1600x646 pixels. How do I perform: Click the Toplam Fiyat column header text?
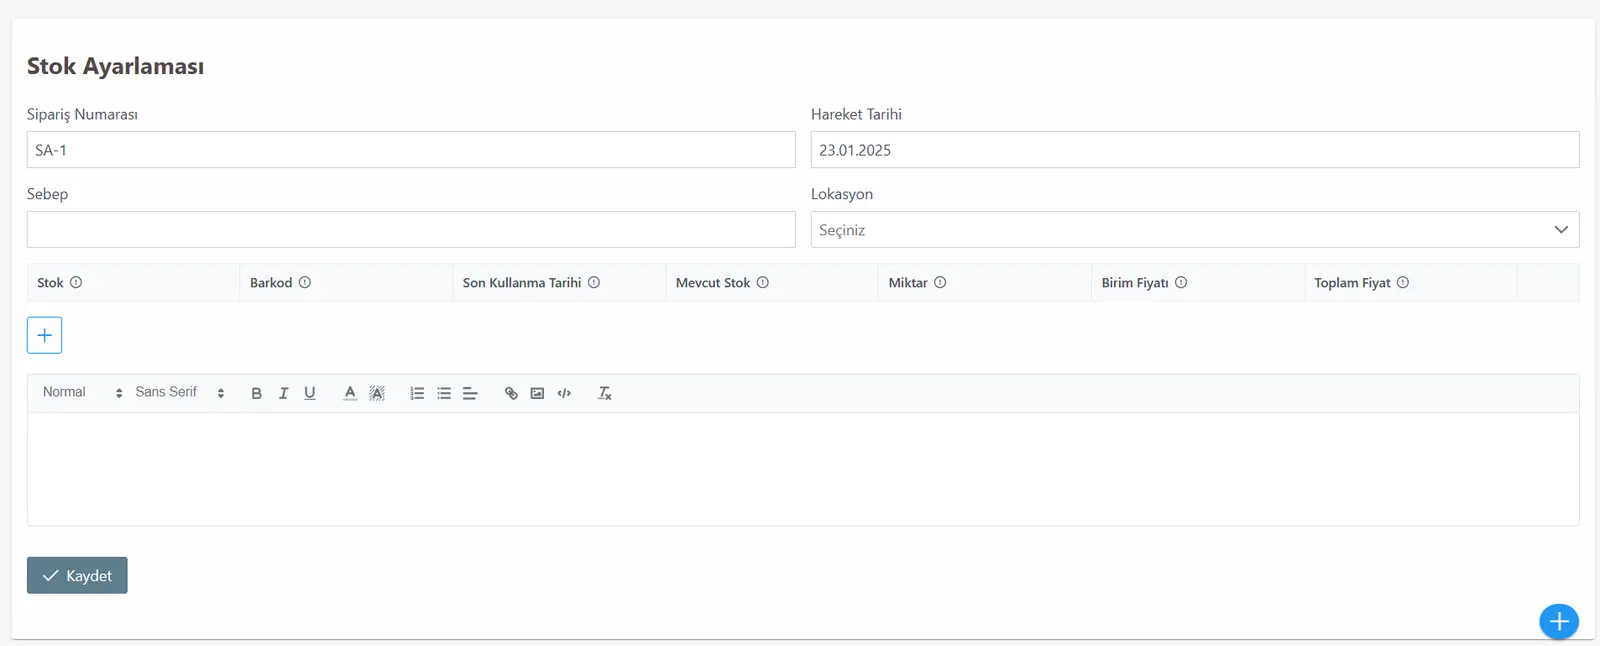1352,283
